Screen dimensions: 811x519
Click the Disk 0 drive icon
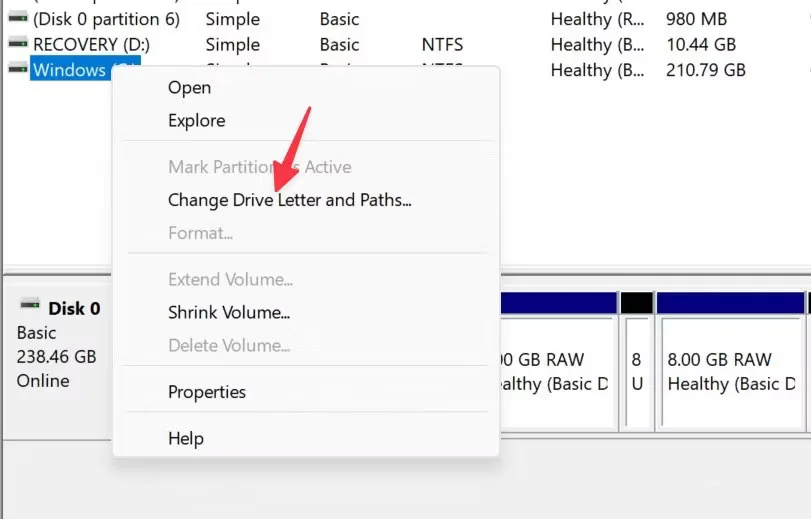point(29,304)
